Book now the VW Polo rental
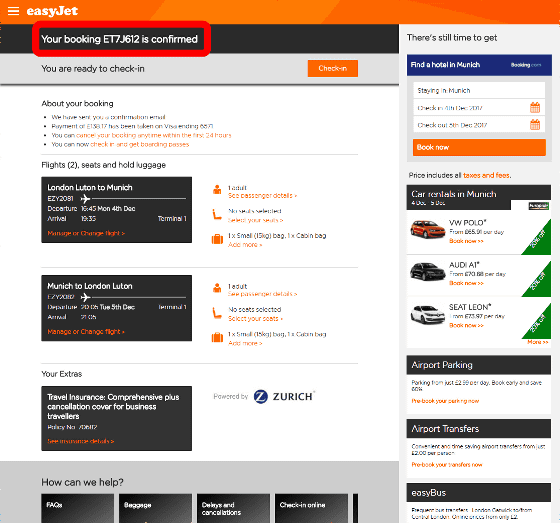This screenshot has height=523, width=560. [x=466, y=241]
